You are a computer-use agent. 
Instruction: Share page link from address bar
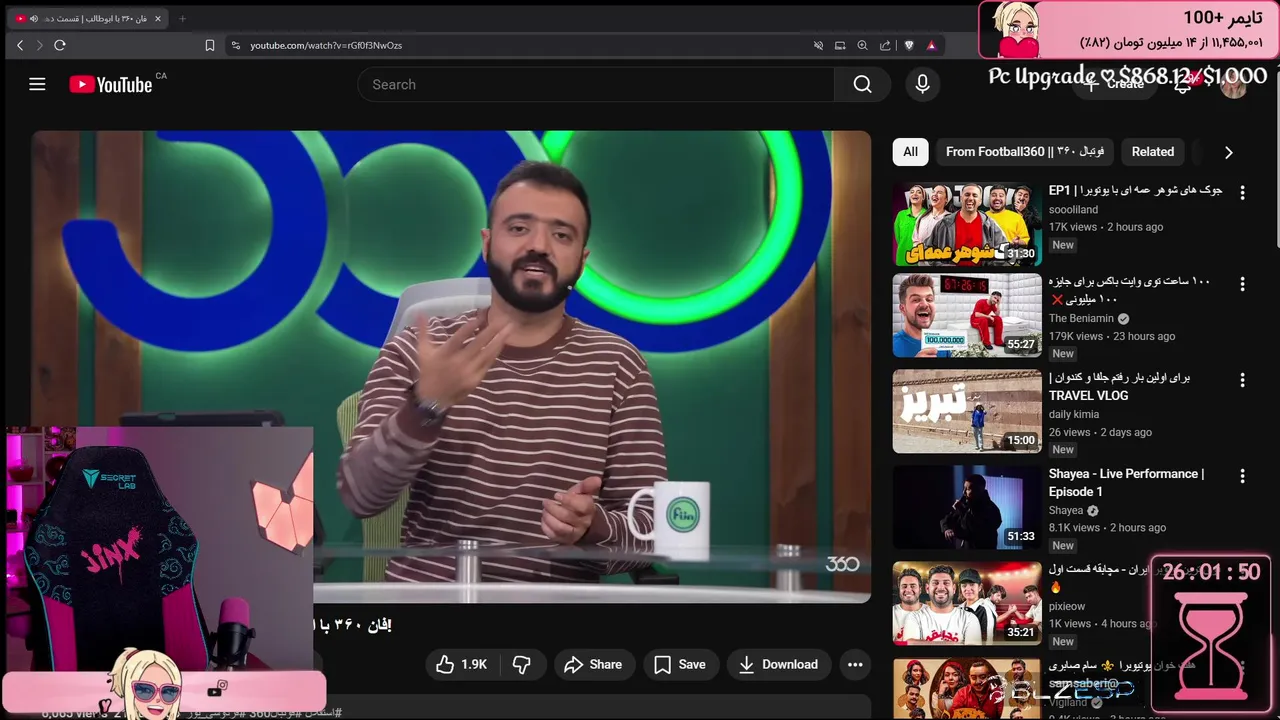click(885, 45)
